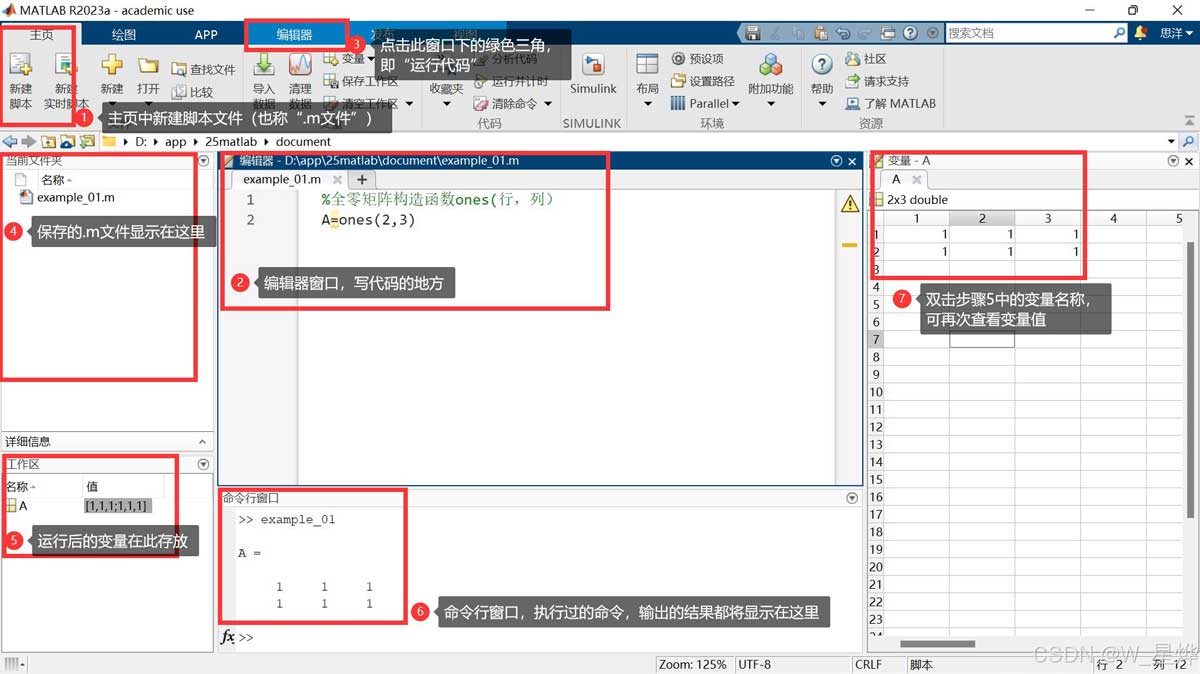Select the example_01.m editor tab
Screen dimensions: 1200x674
pyautogui.click(x=282, y=179)
